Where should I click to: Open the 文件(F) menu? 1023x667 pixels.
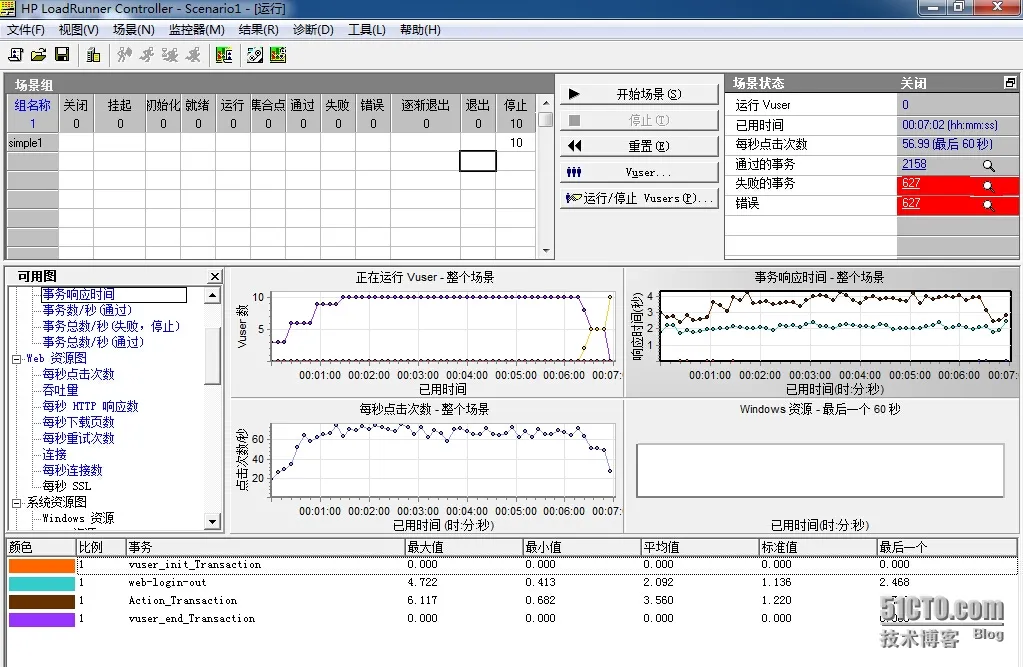pyautogui.click(x=26, y=30)
